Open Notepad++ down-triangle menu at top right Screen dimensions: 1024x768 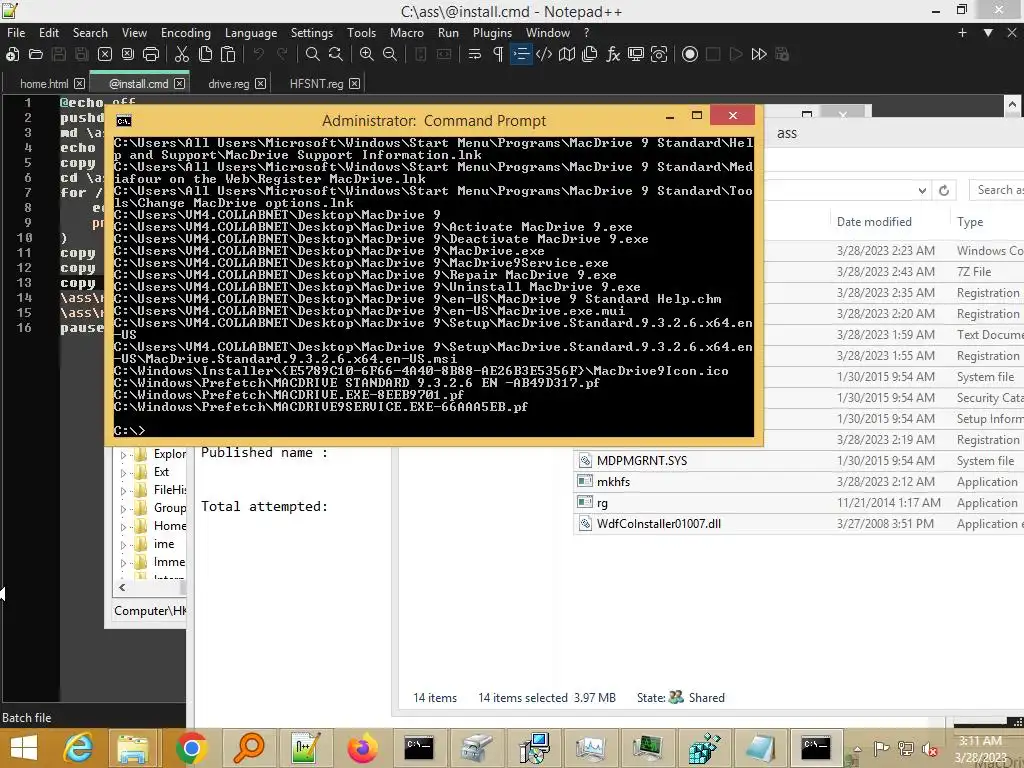tap(988, 33)
